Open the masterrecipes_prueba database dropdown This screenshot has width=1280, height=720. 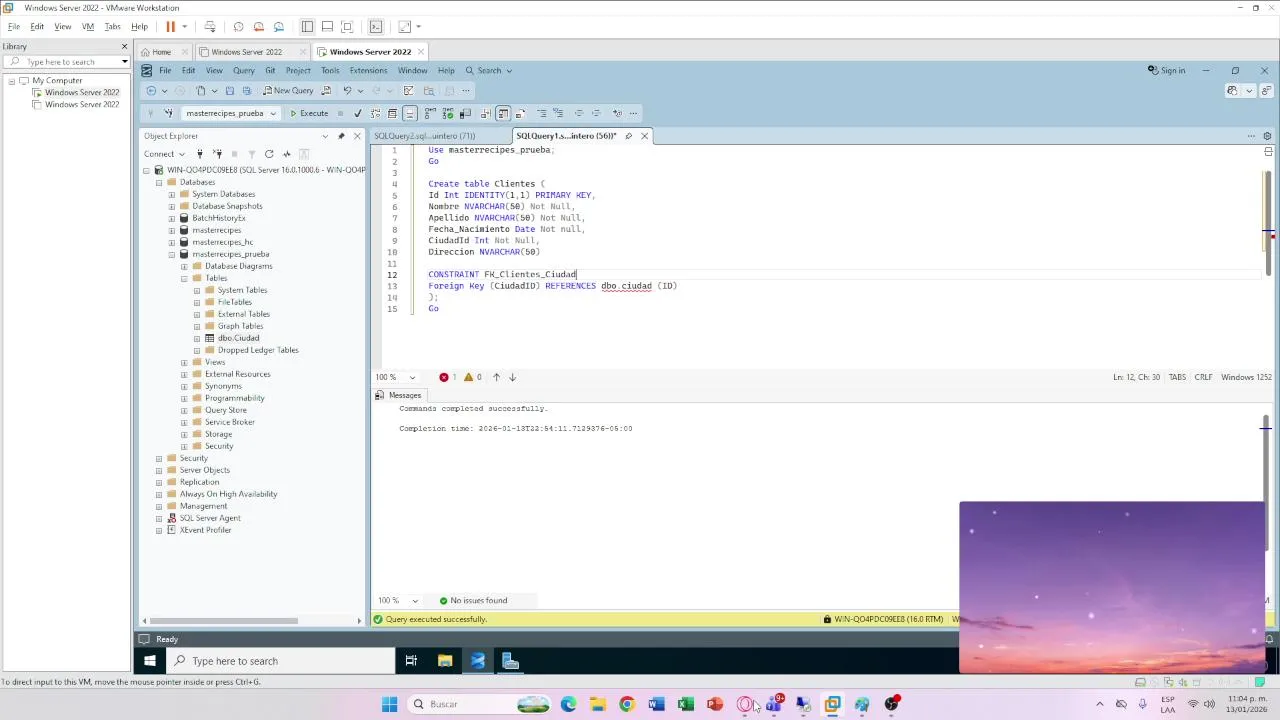(x=273, y=113)
